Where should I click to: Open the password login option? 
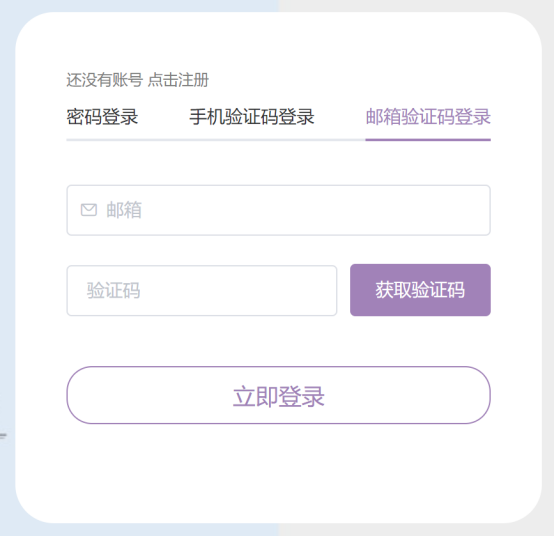(102, 117)
